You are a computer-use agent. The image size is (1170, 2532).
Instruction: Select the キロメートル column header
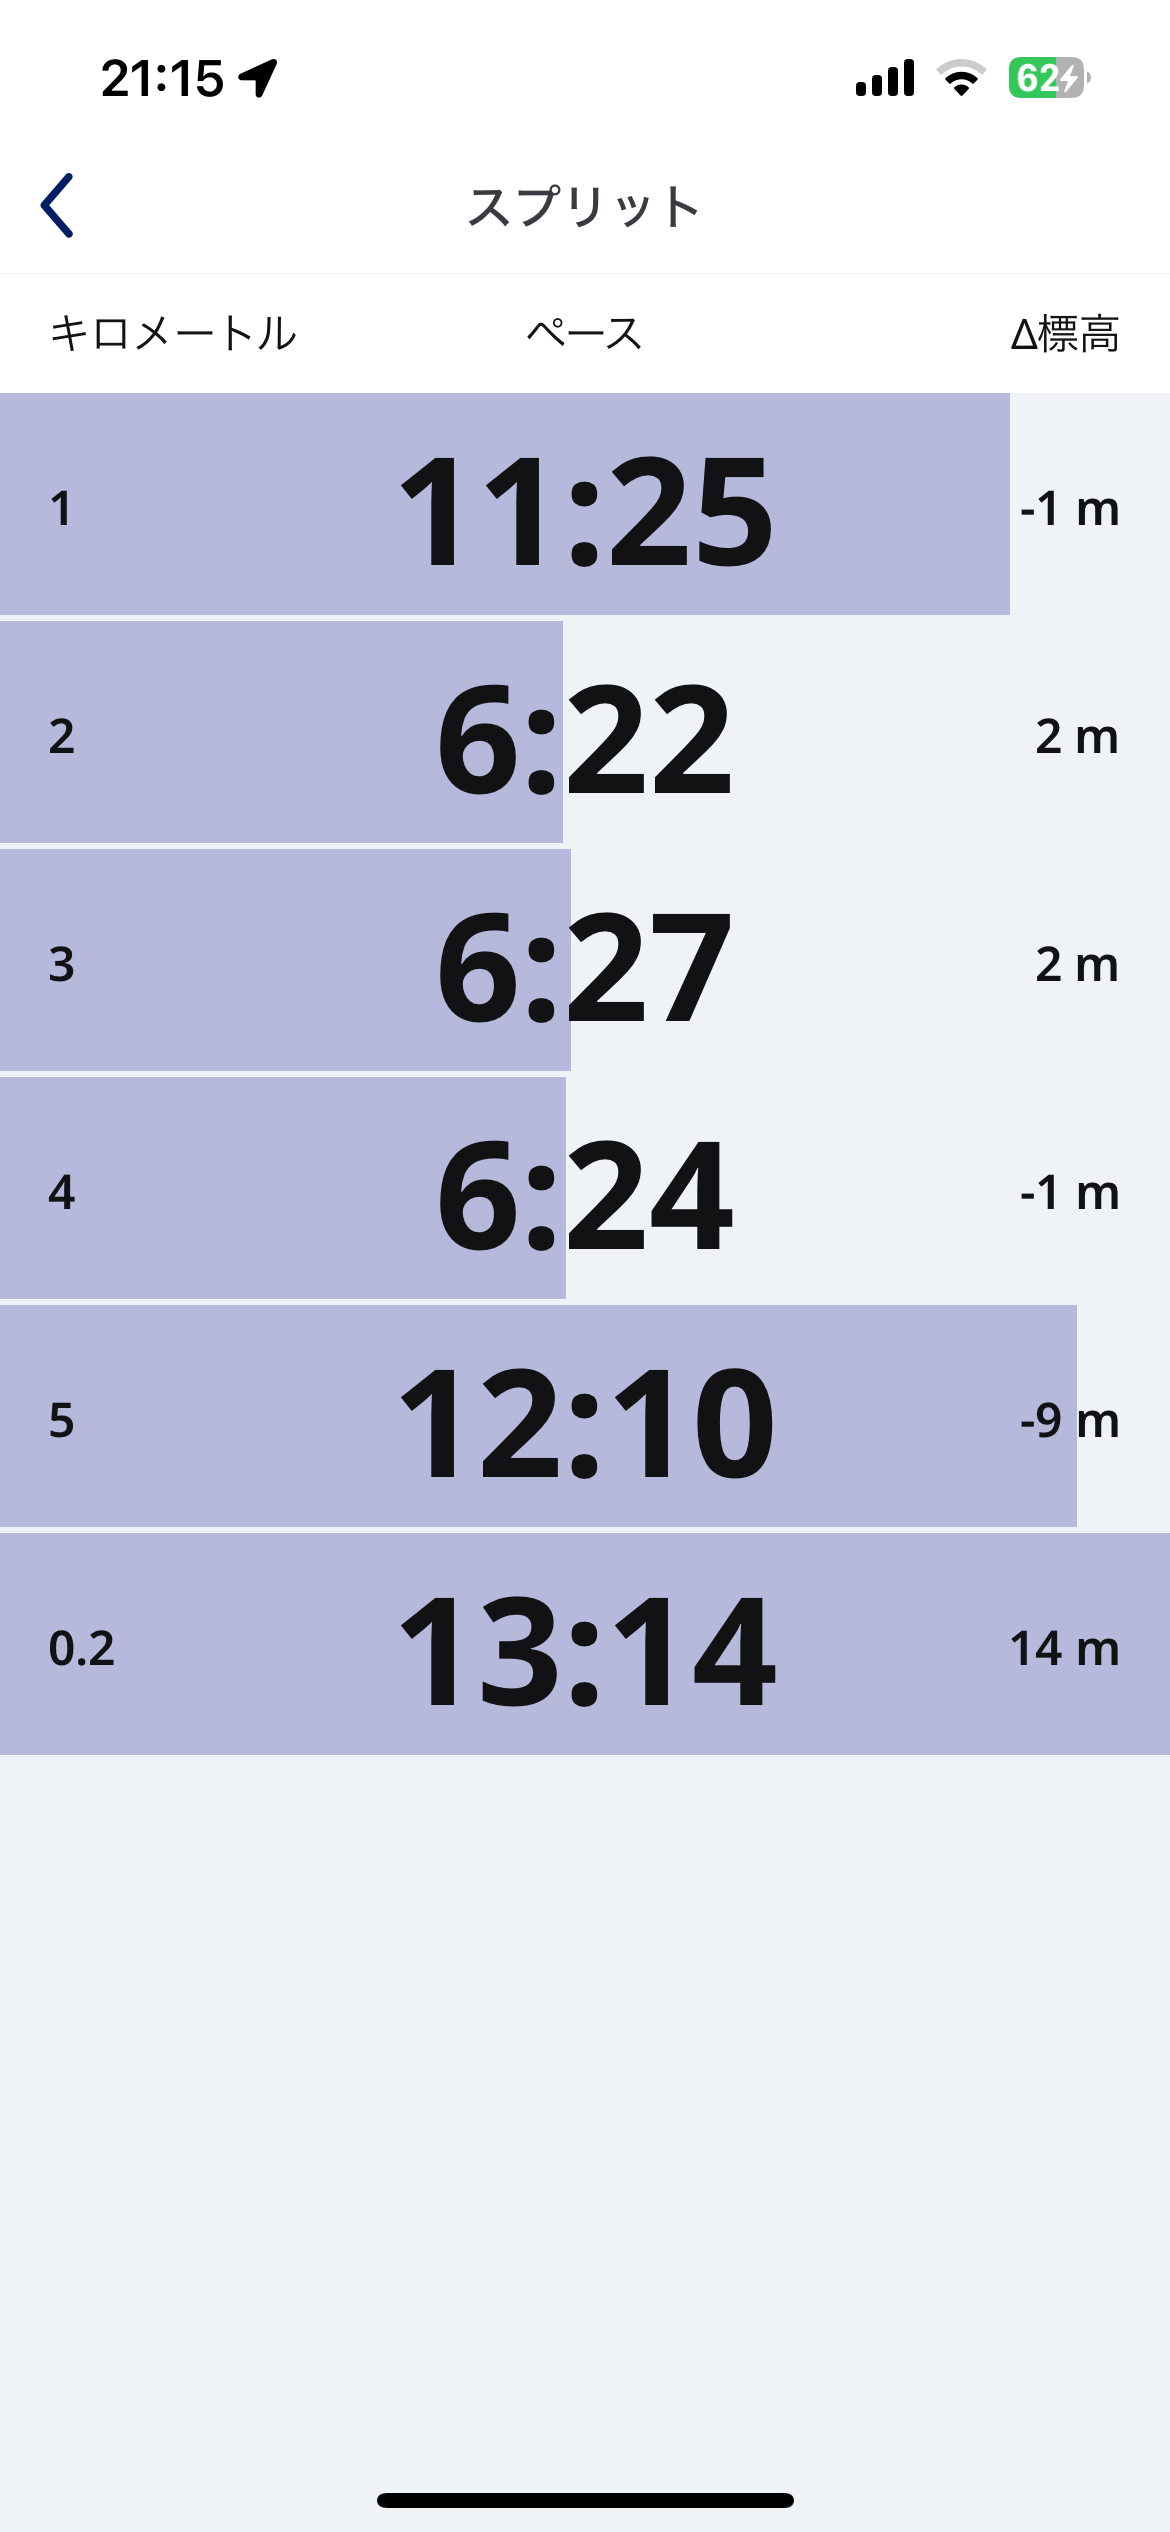[x=173, y=333]
